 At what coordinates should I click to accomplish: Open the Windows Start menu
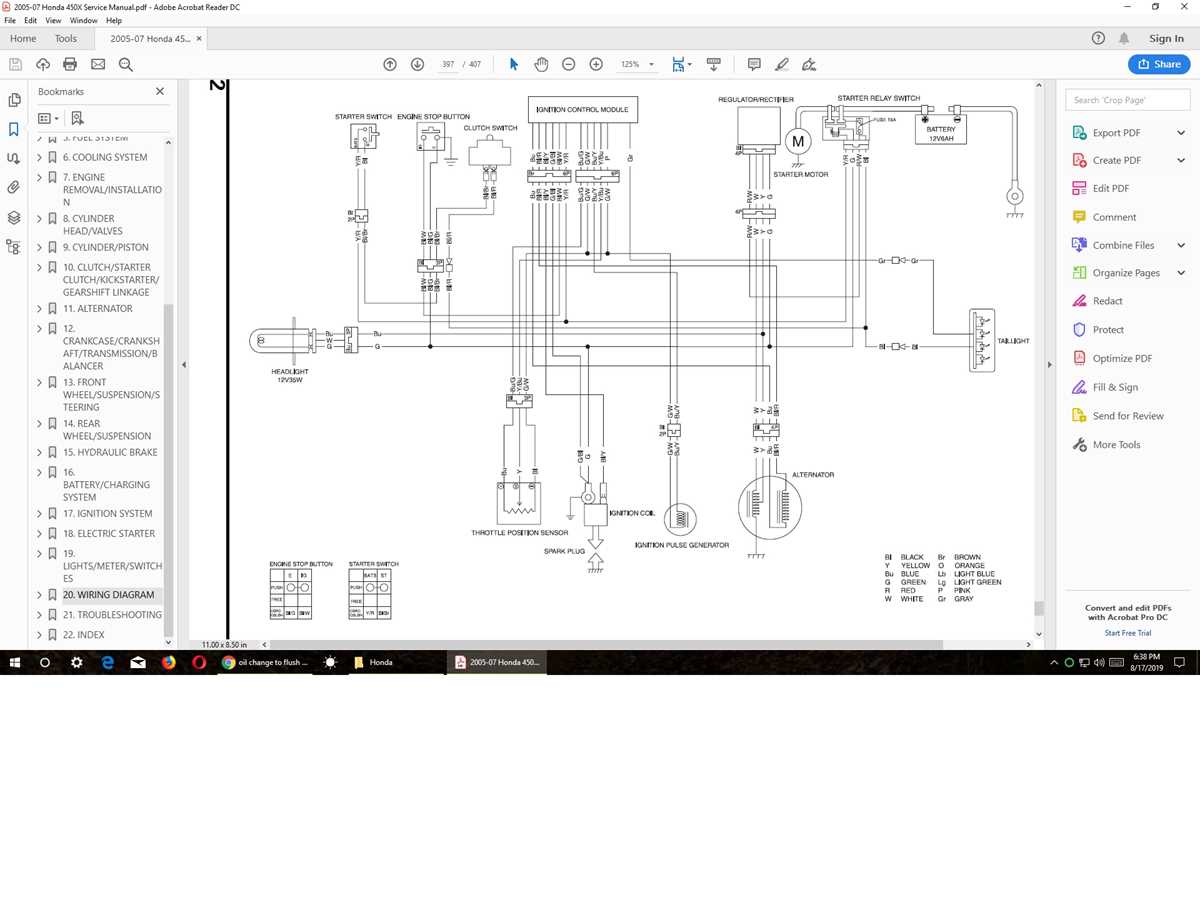point(15,662)
